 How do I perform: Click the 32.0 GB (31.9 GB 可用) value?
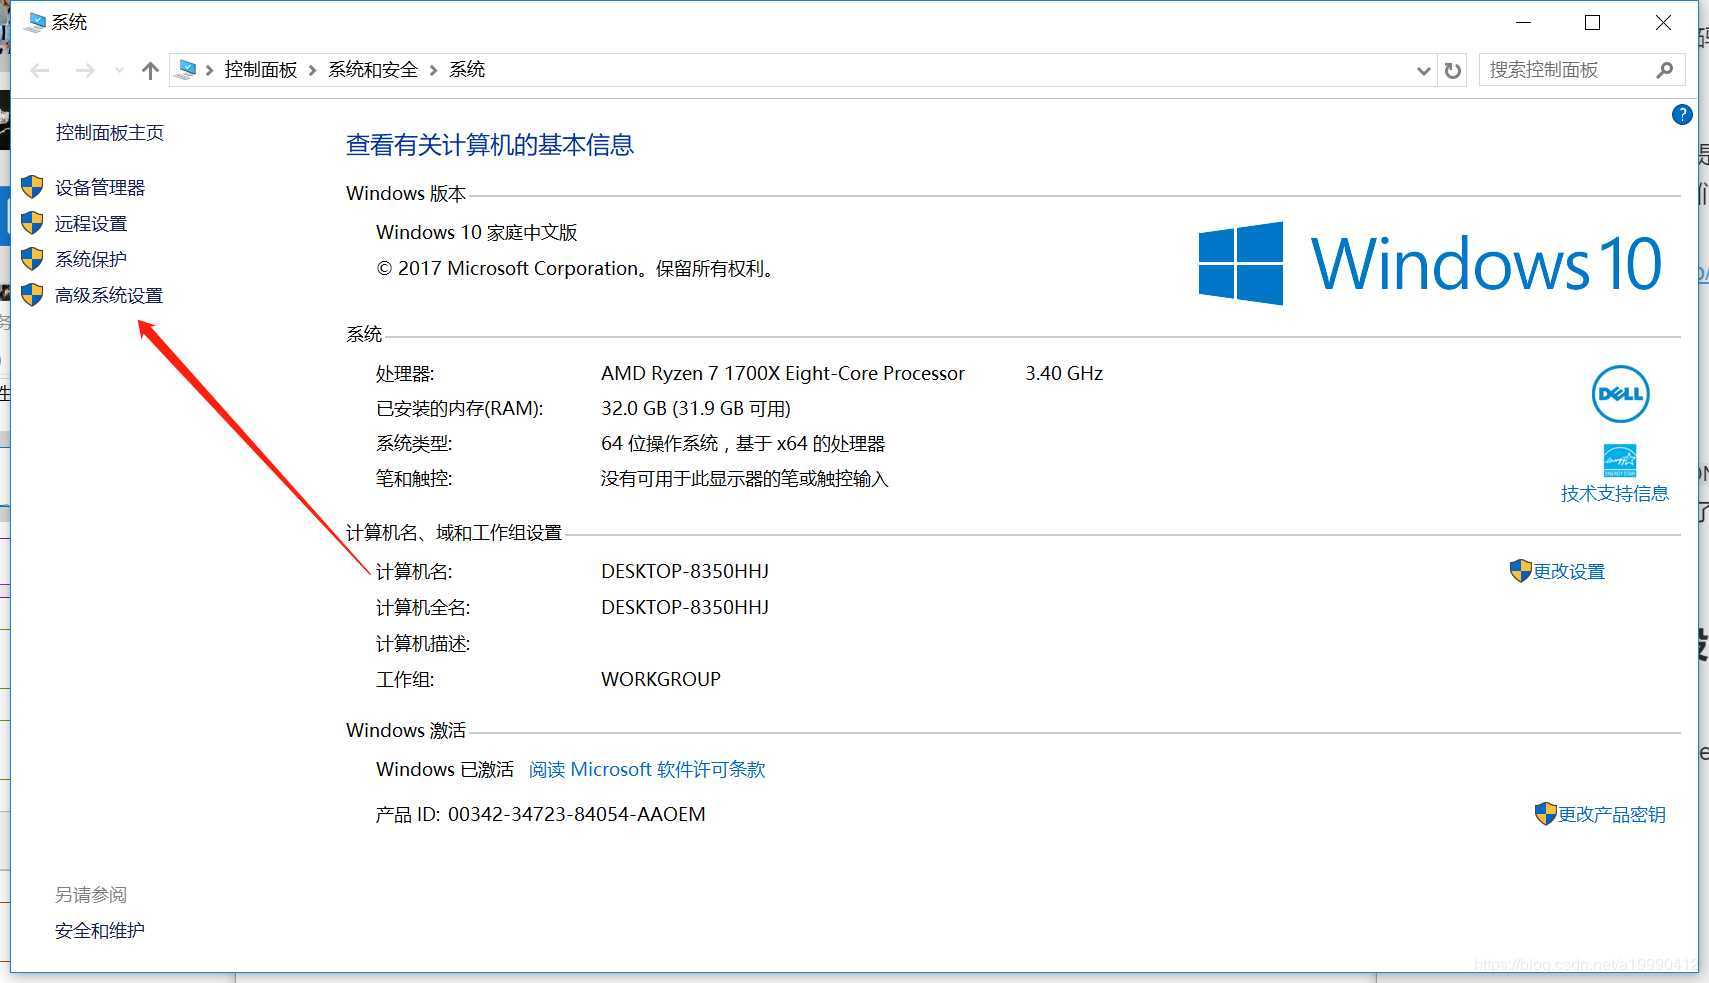pyautogui.click(x=696, y=409)
